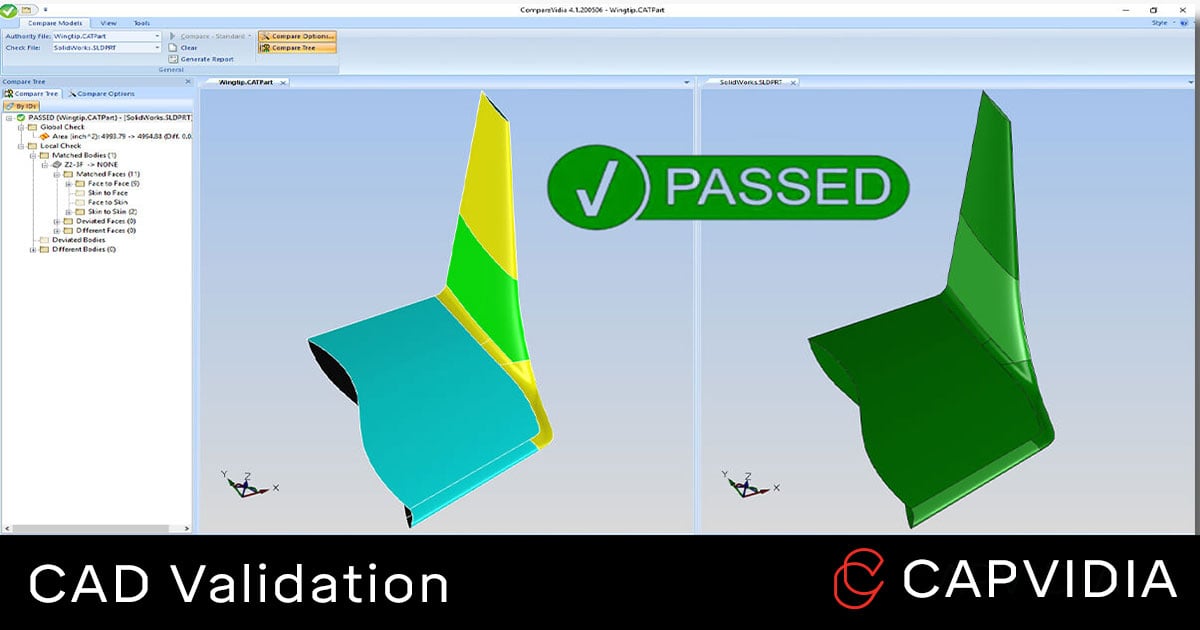The width and height of the screenshot is (1200, 630).
Task: Select the Area difference icon under Global Check
Action: click(x=44, y=135)
